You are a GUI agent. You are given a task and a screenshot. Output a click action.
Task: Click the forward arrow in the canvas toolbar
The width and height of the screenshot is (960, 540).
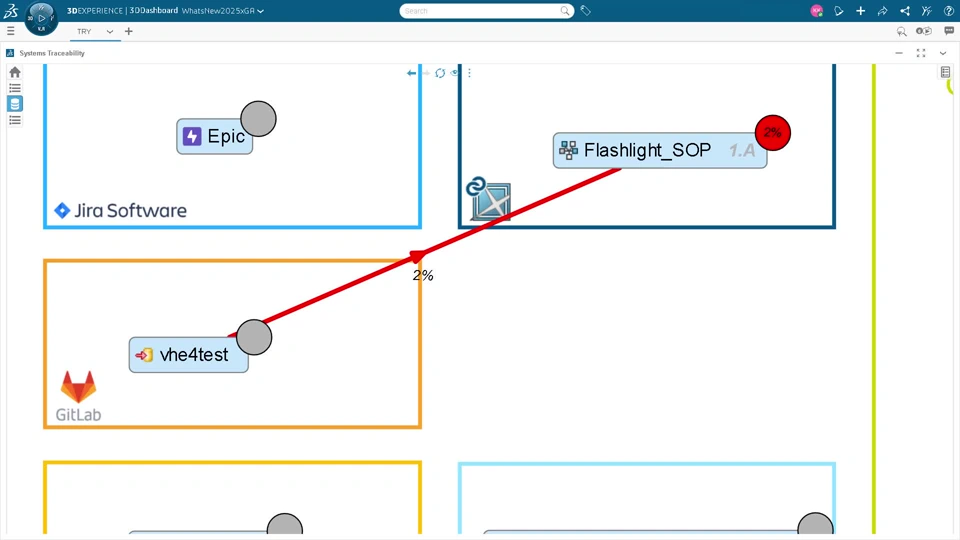pos(426,73)
